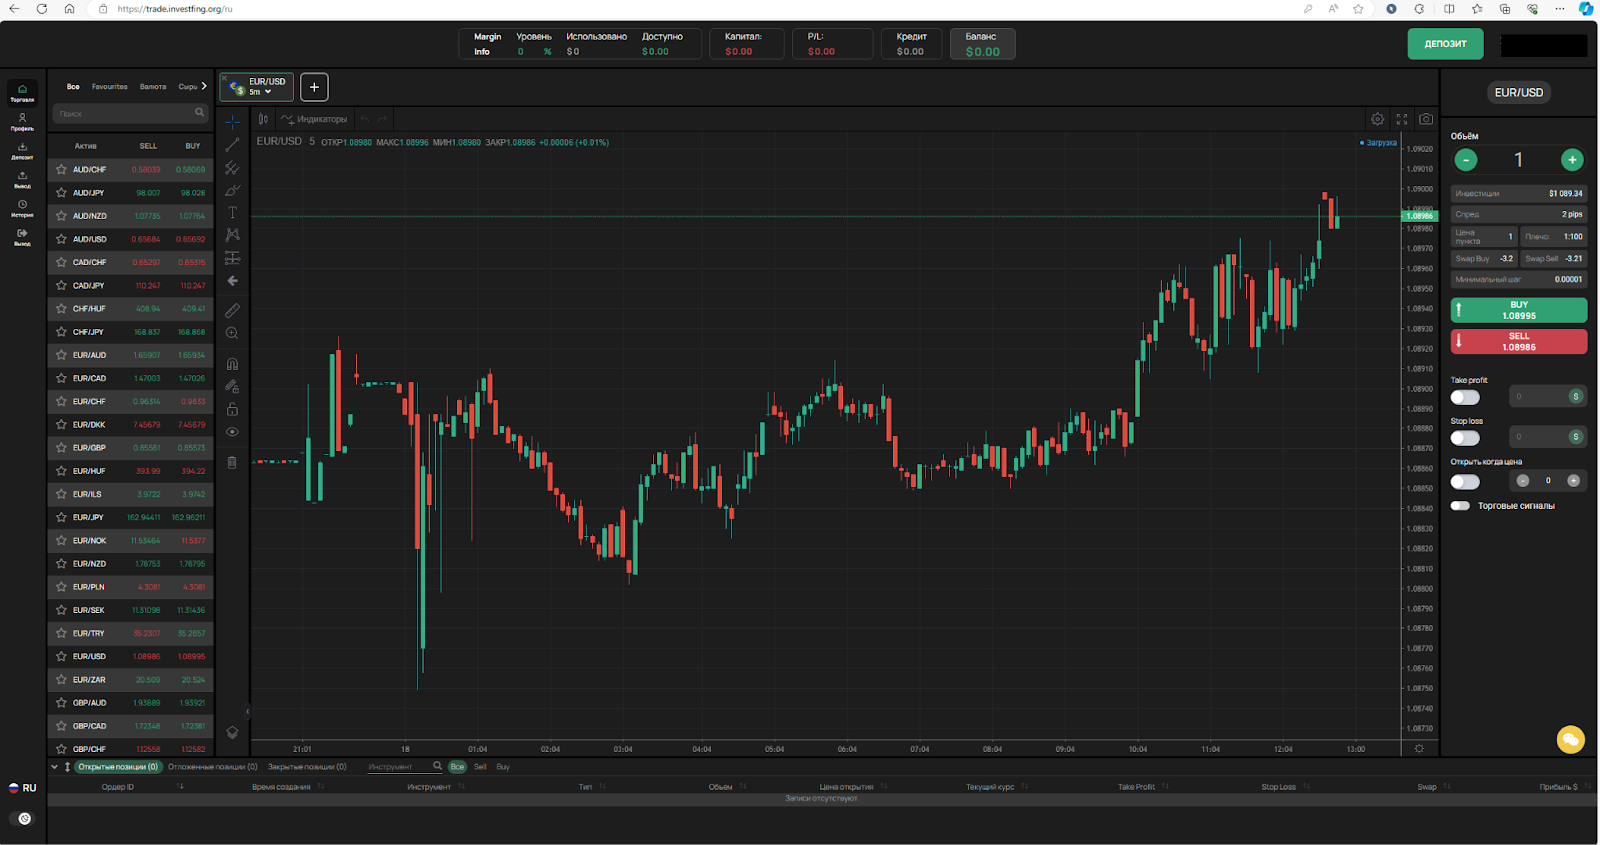Add a new chart tab with plus button
Image resolution: width=1600 pixels, height=845 pixels.
314,87
